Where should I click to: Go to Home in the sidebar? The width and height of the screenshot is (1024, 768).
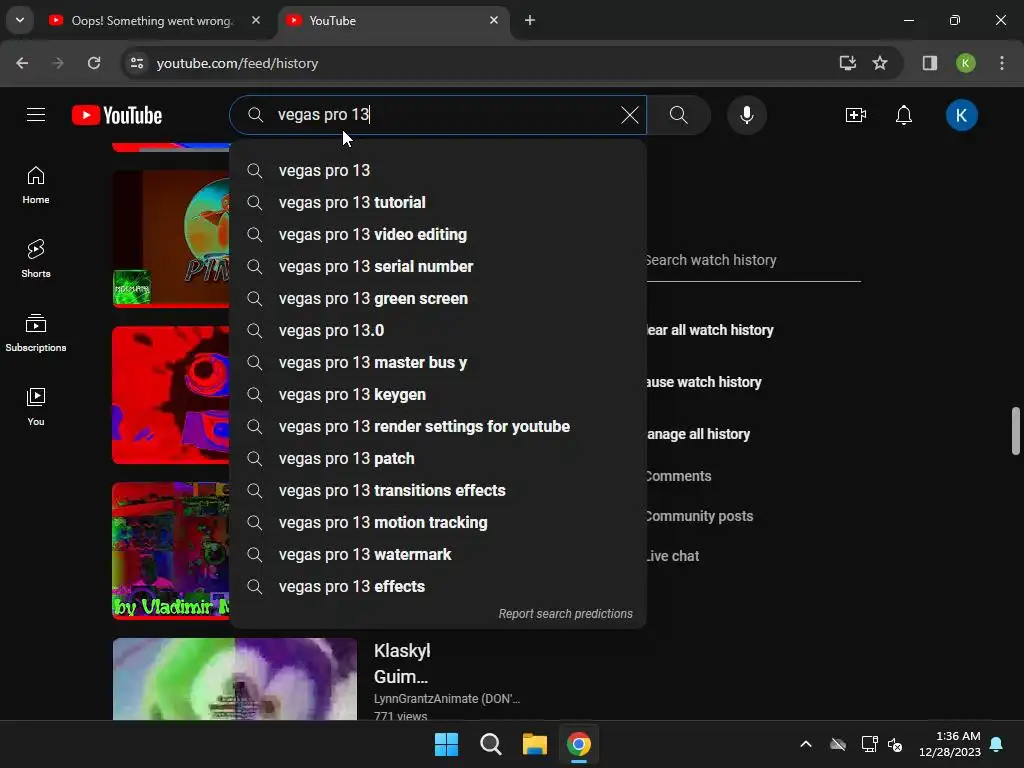36,185
